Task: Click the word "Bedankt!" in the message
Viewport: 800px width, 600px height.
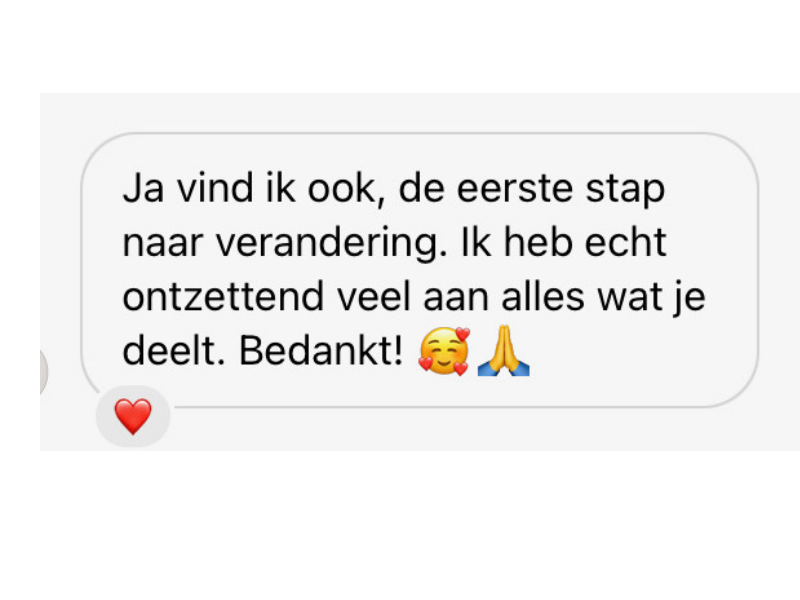Action: [321, 351]
